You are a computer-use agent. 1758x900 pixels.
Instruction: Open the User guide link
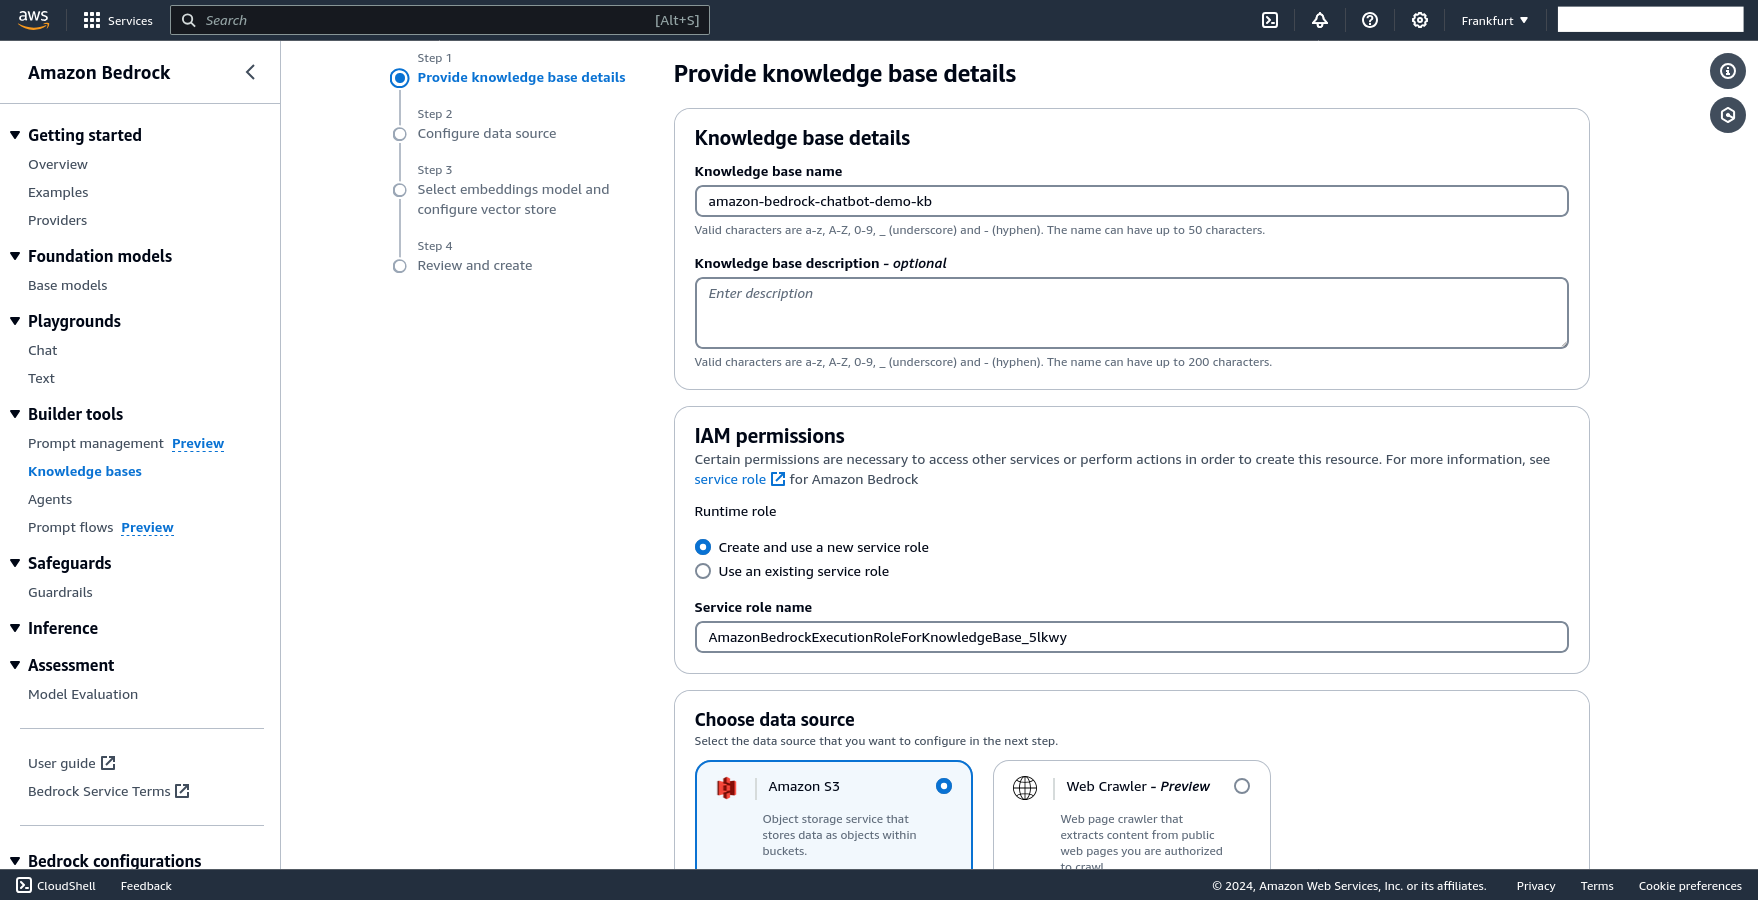click(x=62, y=763)
